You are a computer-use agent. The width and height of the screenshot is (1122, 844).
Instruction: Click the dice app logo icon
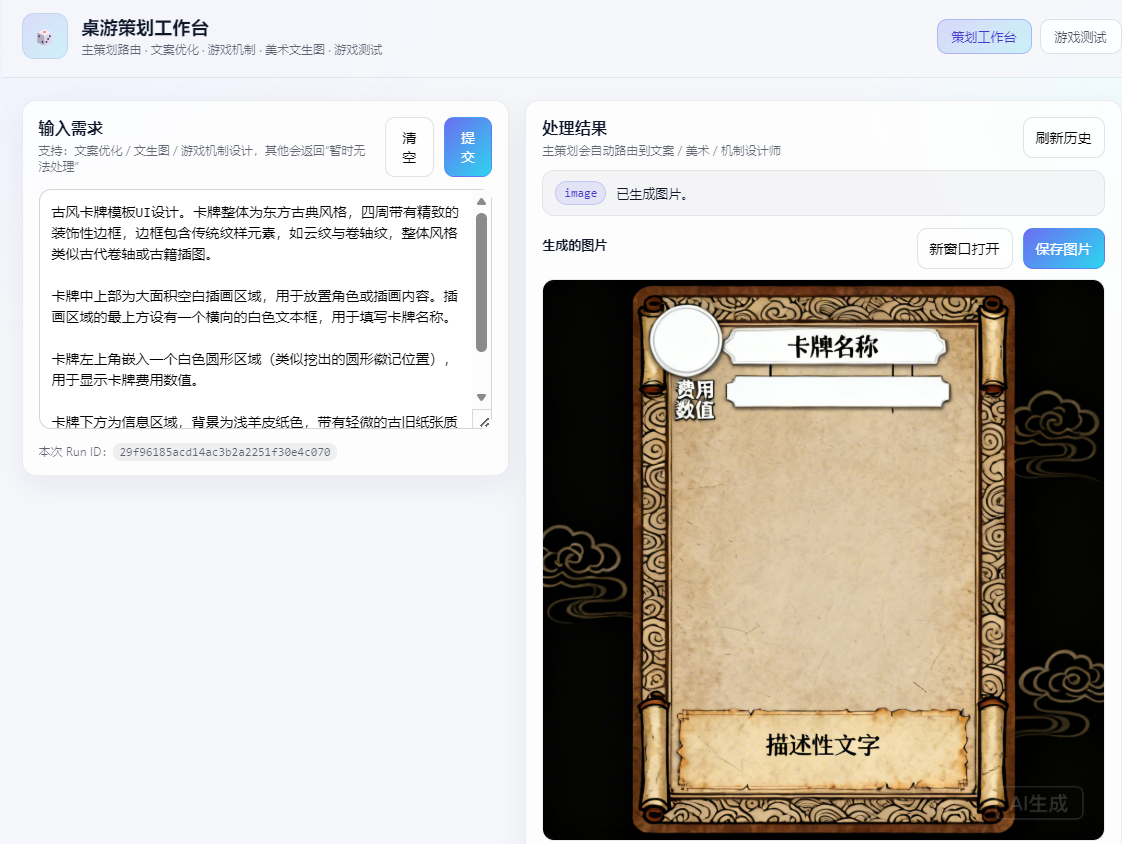pos(45,36)
